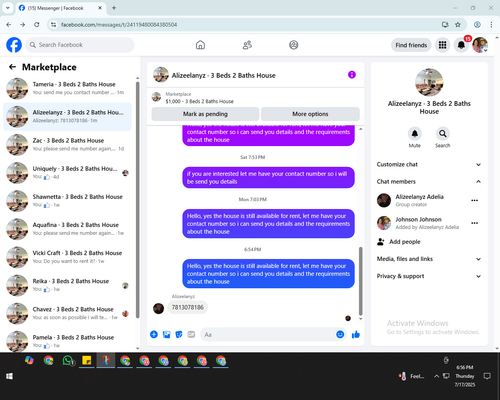The height and width of the screenshot is (400, 500).
Task: Open options for Johnson Johnson member
Action: pyautogui.click(x=474, y=223)
